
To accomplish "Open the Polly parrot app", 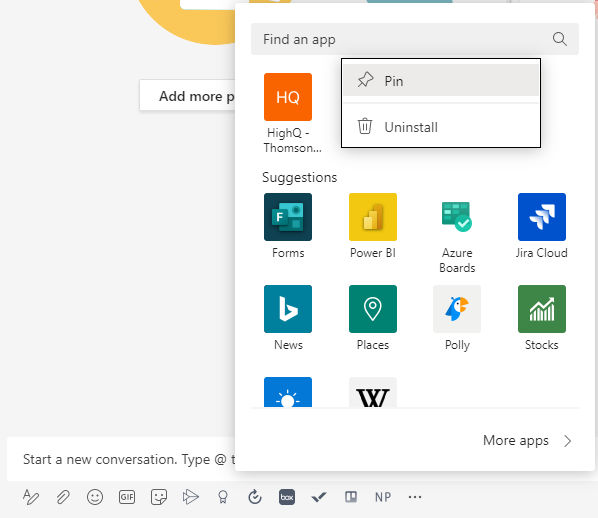I will 457,309.
